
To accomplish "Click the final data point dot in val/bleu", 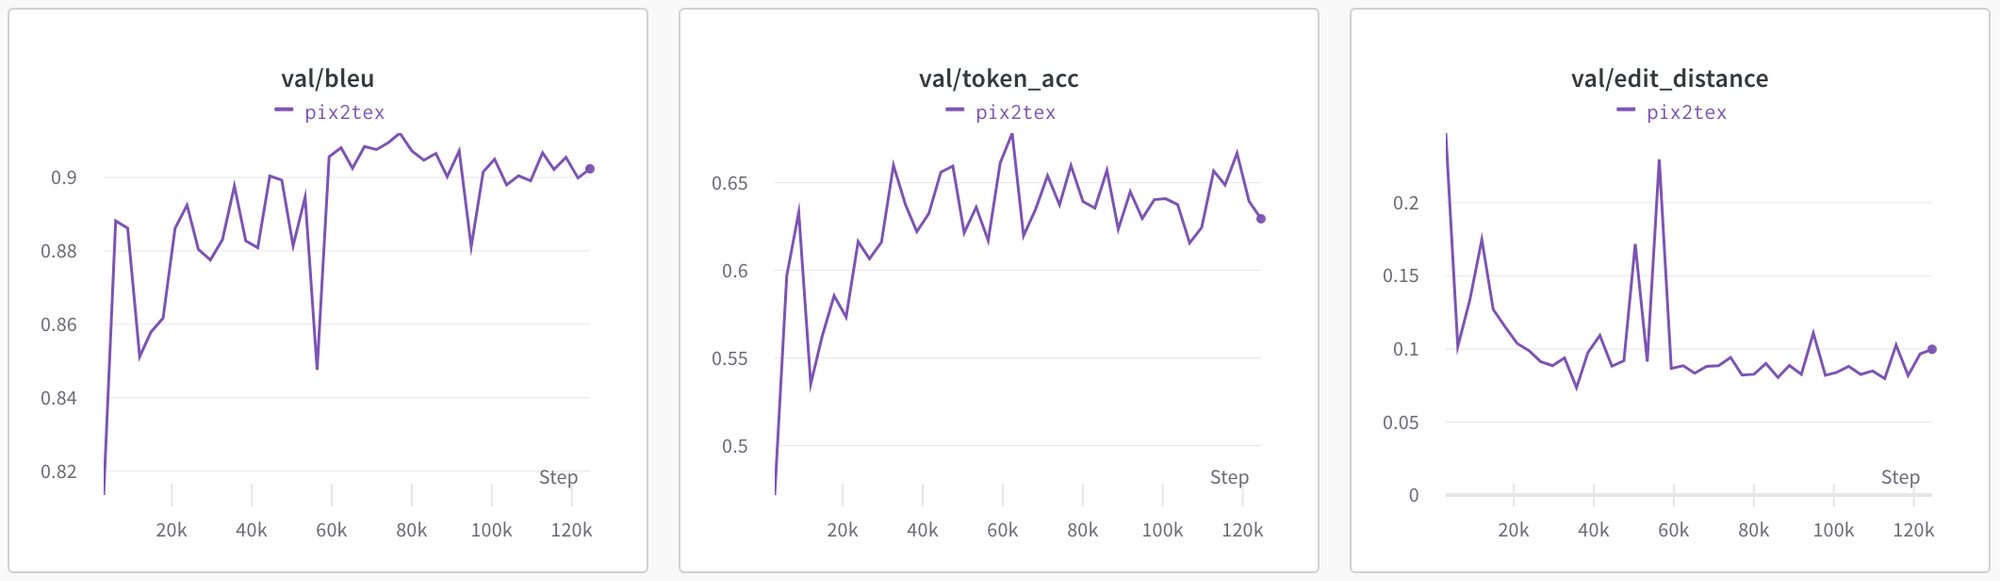I will click(590, 169).
